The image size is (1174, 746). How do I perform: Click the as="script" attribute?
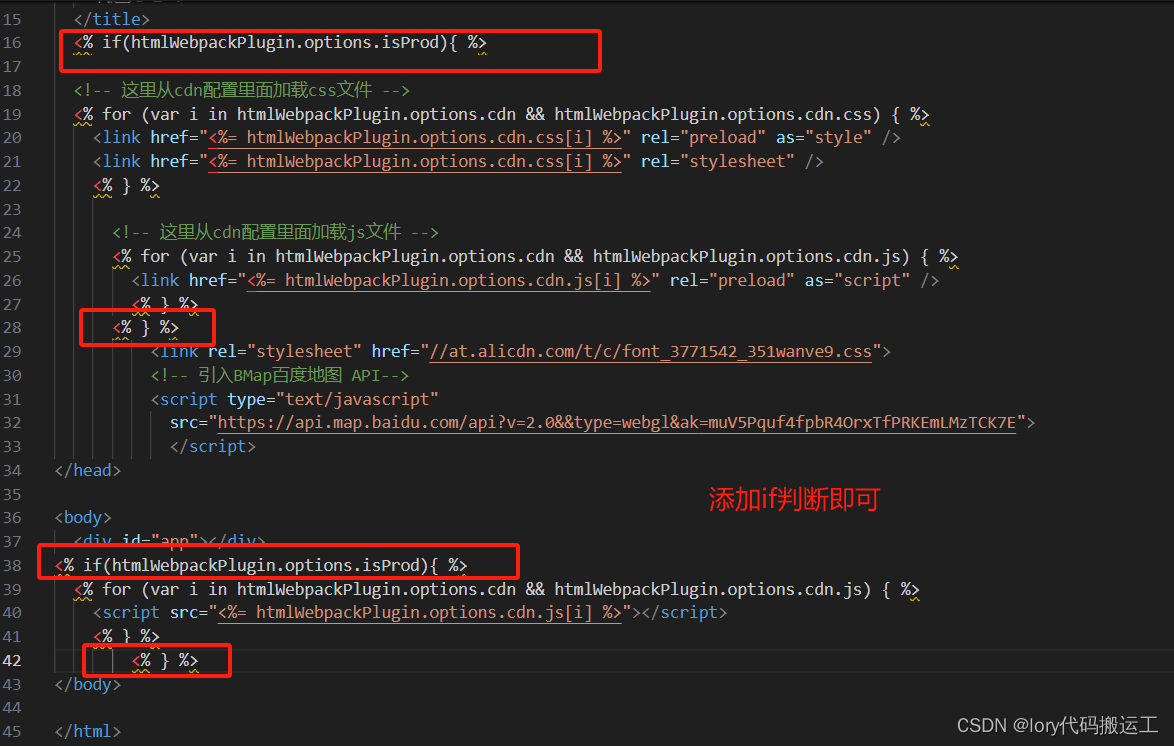tap(857, 281)
